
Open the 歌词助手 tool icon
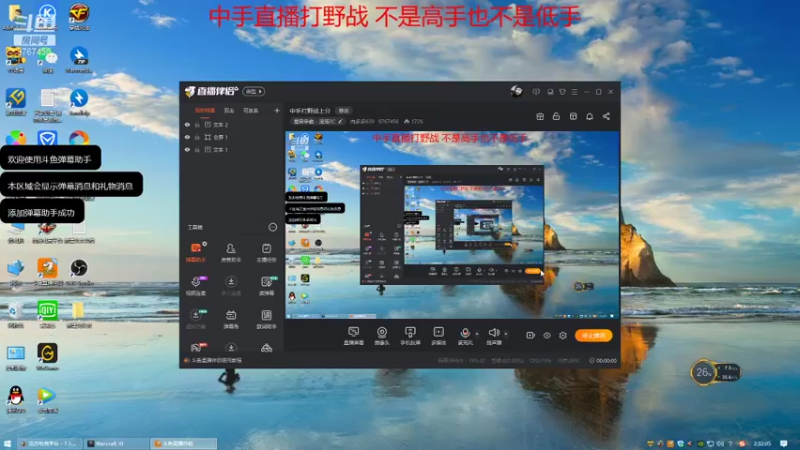tap(266, 319)
